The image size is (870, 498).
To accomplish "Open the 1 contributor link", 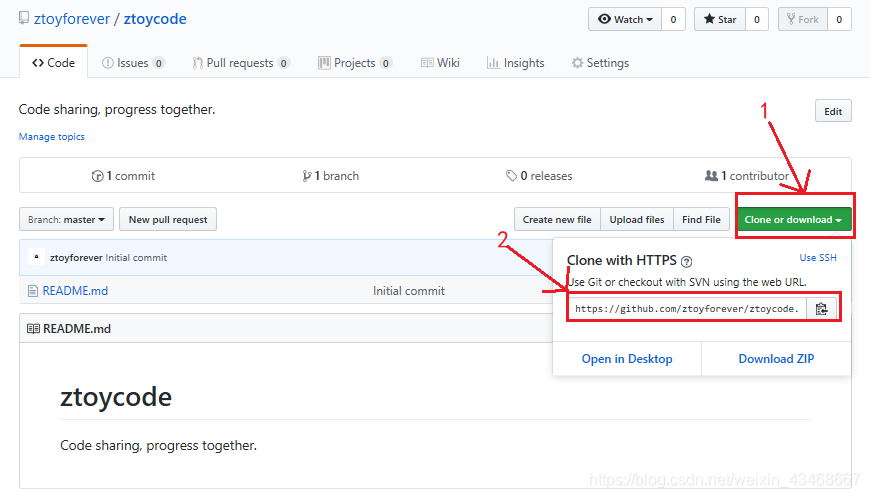I will click(746, 176).
